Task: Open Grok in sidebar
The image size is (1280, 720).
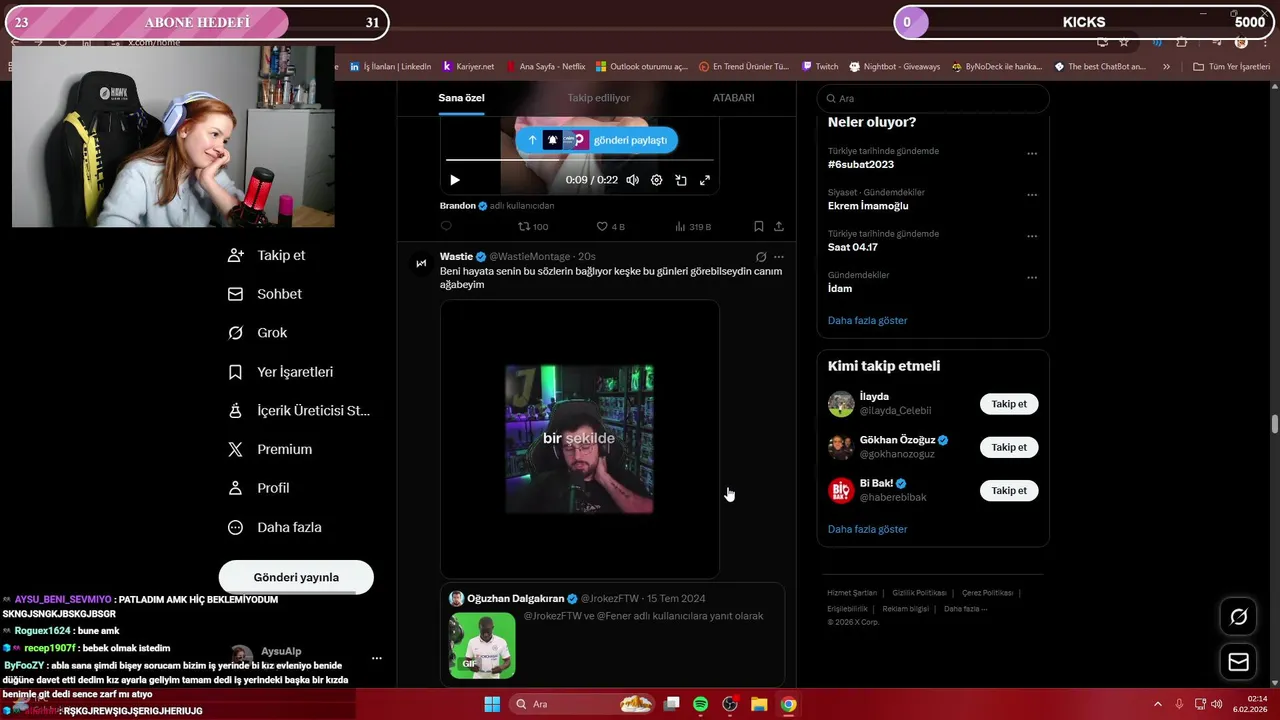Action: (258, 333)
